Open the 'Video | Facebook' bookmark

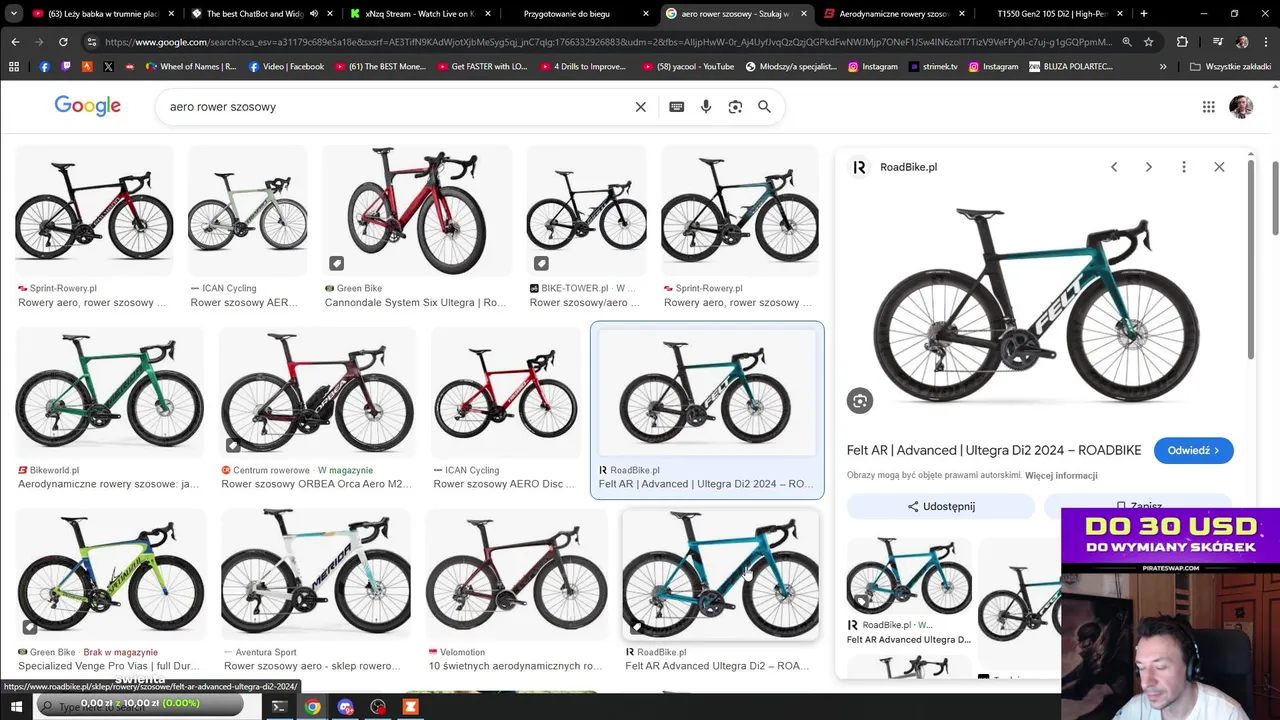286,66
